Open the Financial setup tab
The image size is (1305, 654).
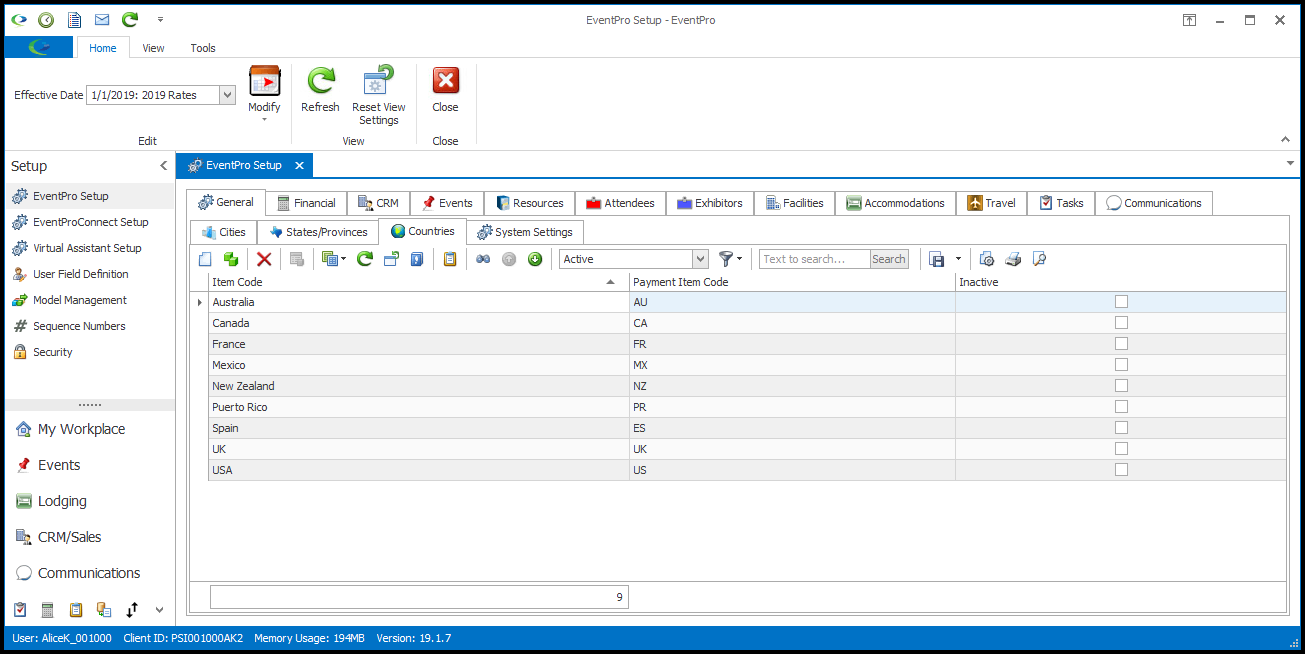click(x=306, y=203)
